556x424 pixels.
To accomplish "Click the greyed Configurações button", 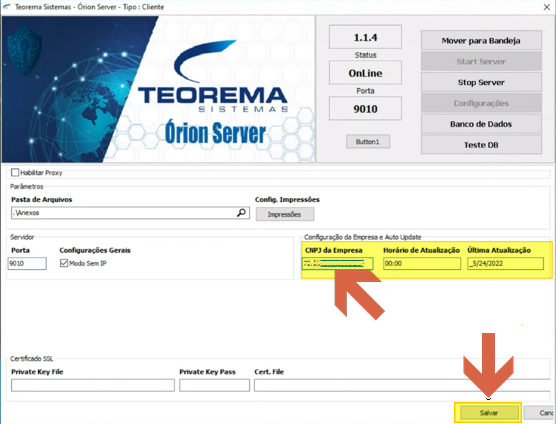I will click(x=481, y=103).
